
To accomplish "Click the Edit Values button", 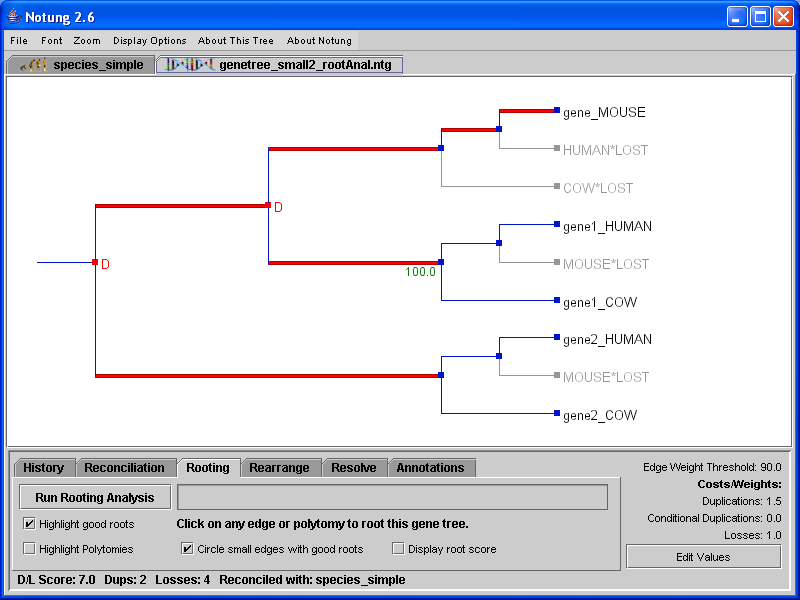I will point(703,557).
